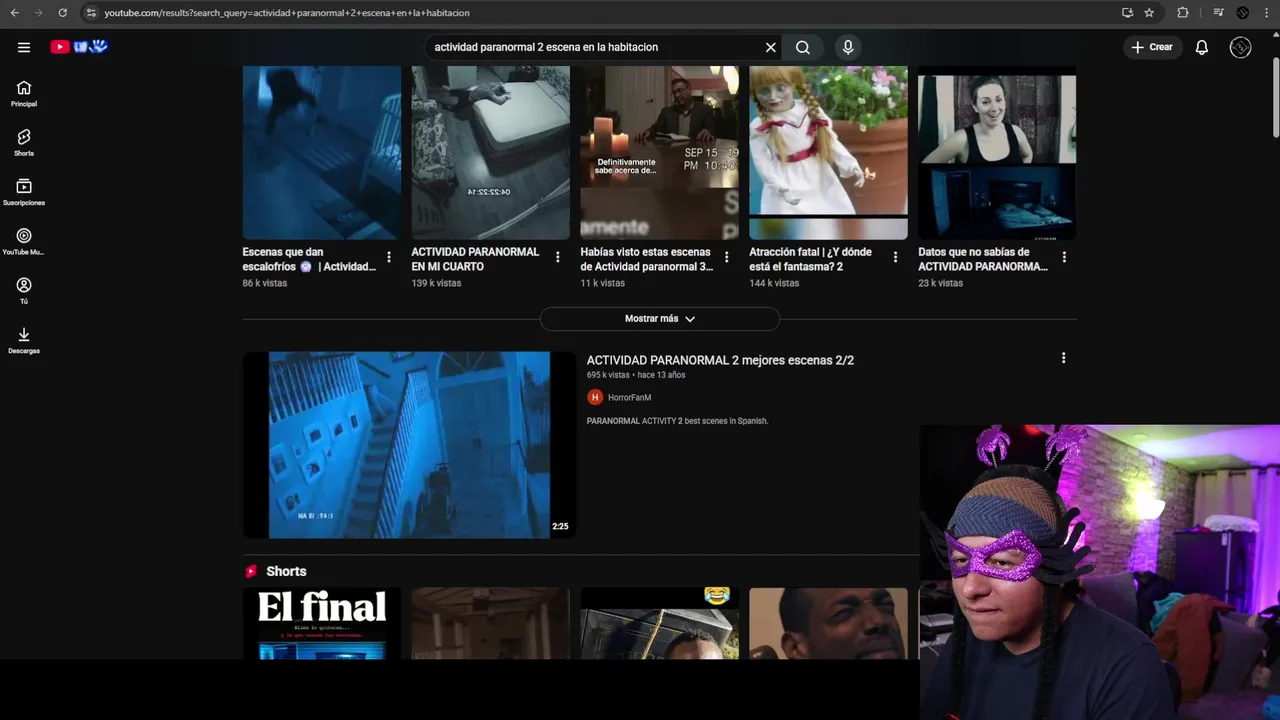Open options for 'ACTIVIDAD PARANORMAL EN MI CUARTO'
Viewport: 1280px width, 720px height.
(558, 257)
